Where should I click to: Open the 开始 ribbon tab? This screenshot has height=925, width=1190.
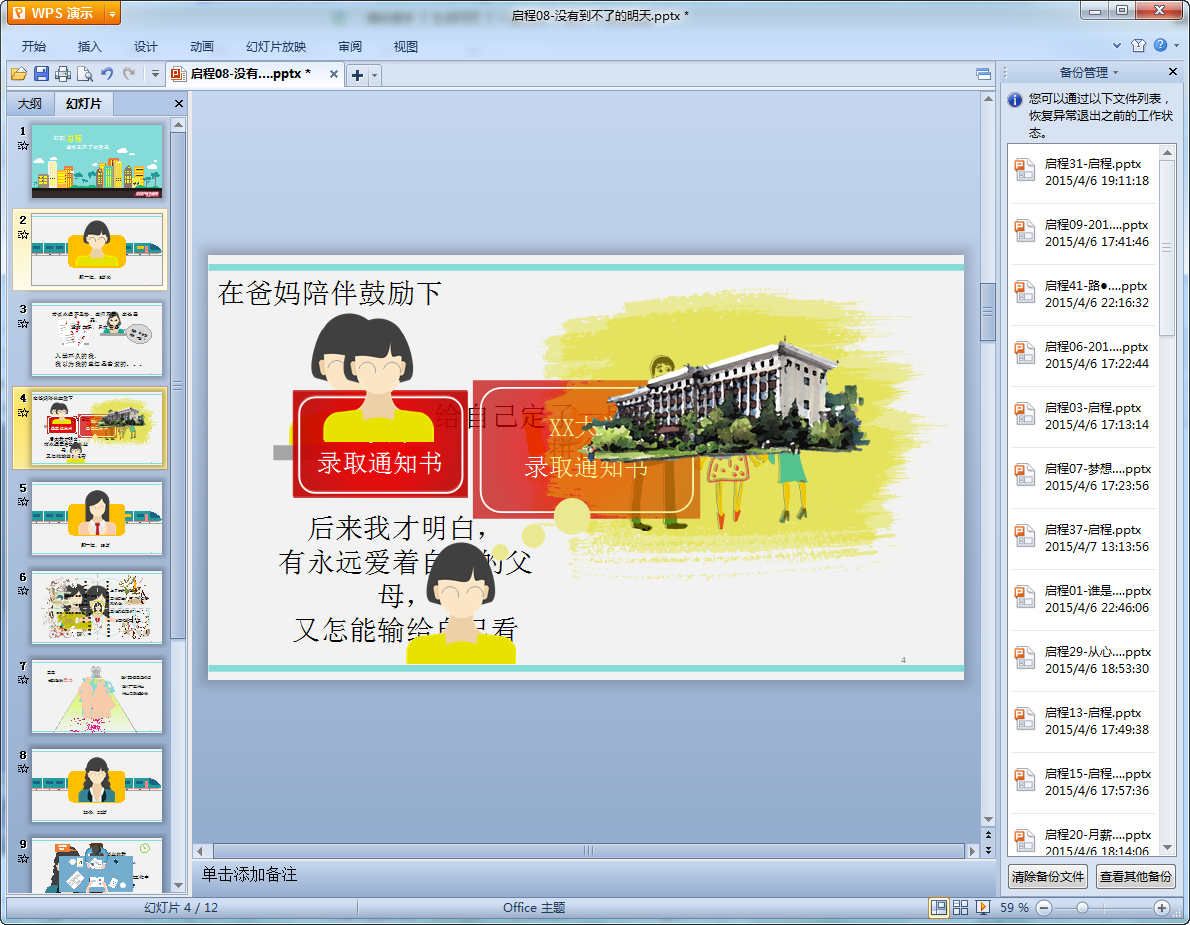(x=33, y=46)
